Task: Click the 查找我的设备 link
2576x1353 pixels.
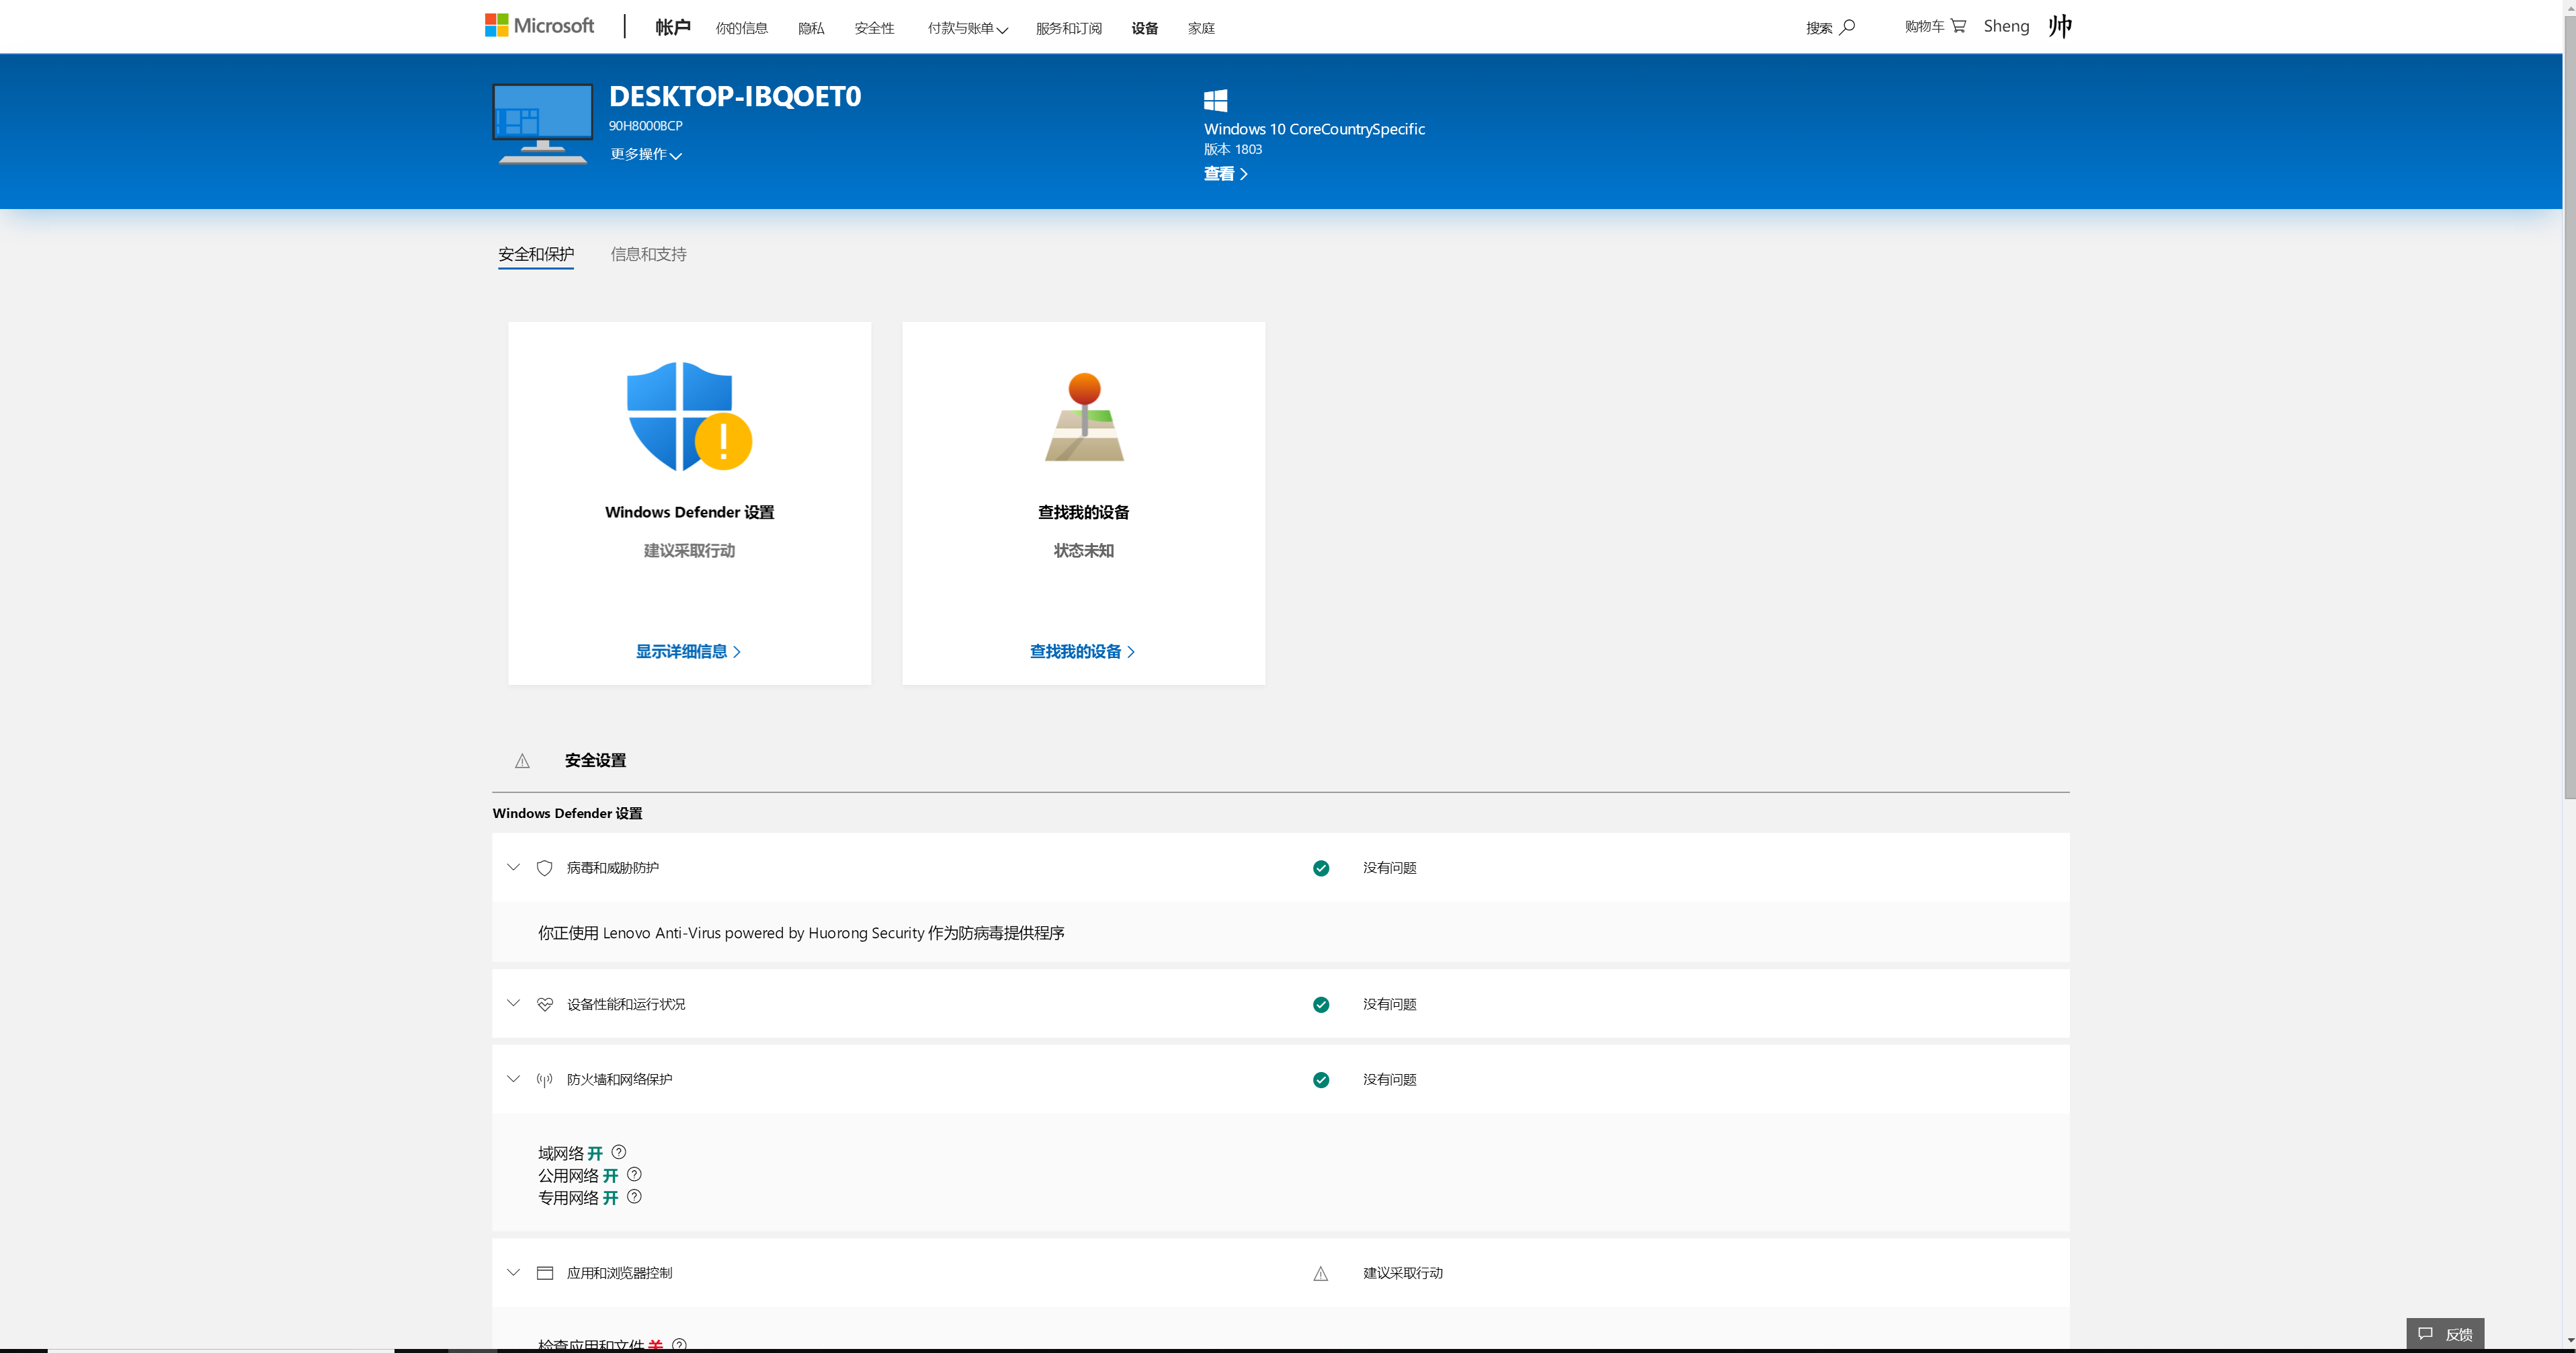Action: pyautogui.click(x=1082, y=651)
